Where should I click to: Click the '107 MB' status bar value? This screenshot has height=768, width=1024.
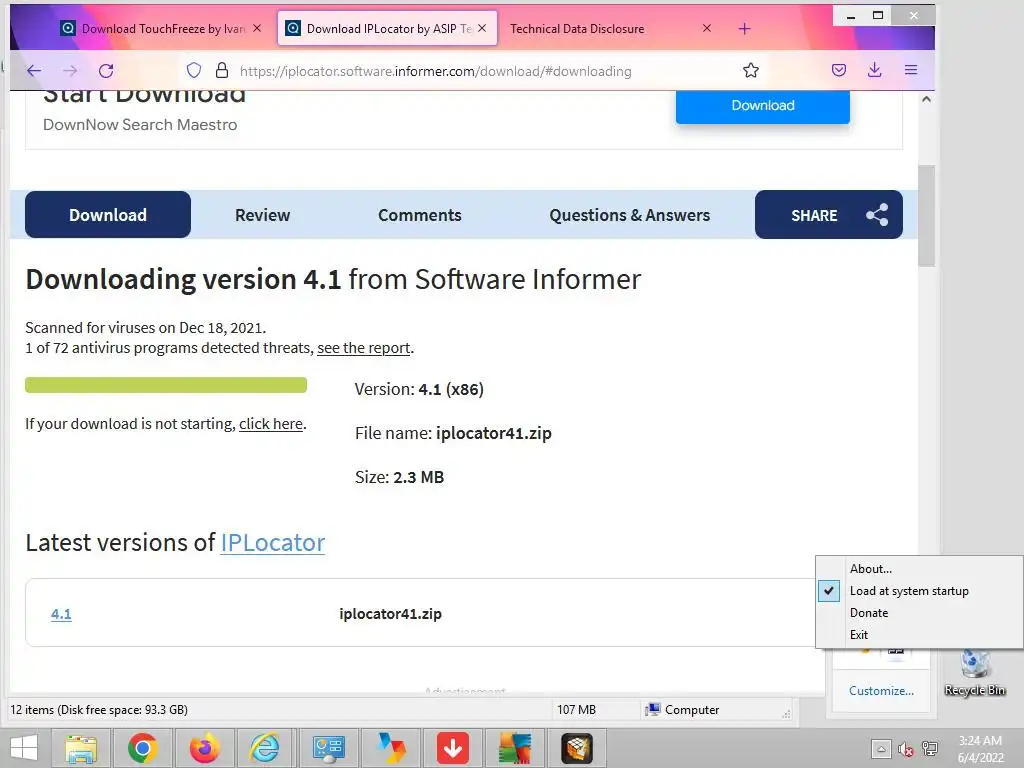576,710
